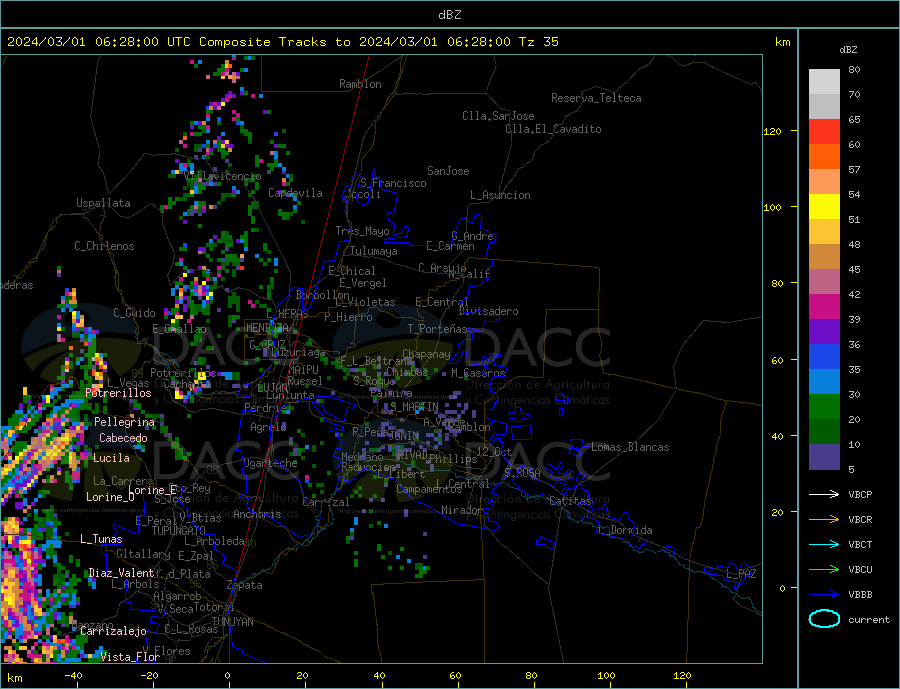900x689 pixels.
Task: Click the Anchoris place label
Action: click(257, 514)
